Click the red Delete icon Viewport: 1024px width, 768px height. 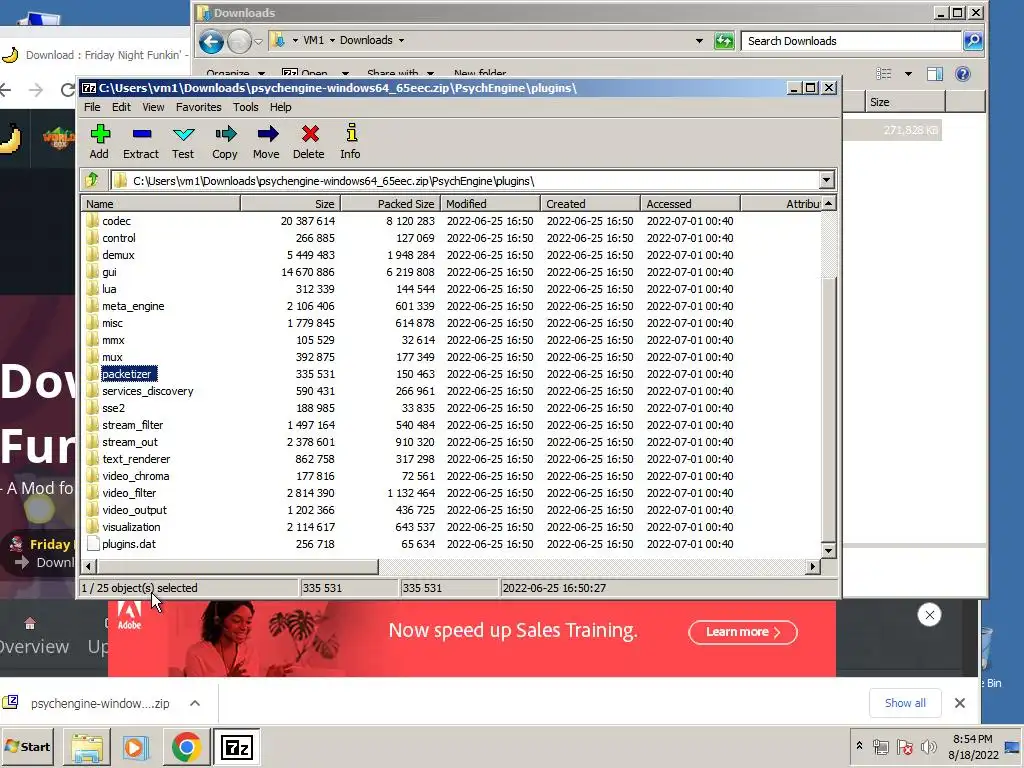pyautogui.click(x=310, y=135)
